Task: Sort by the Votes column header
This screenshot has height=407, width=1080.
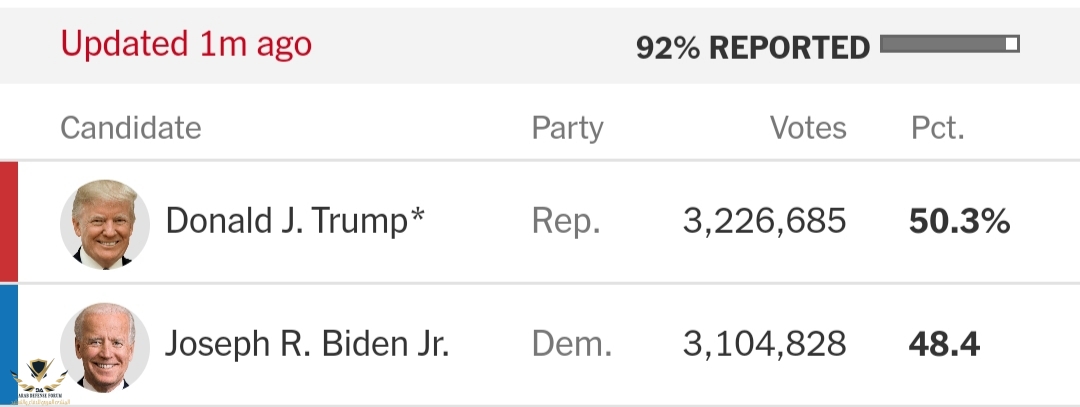Action: [x=807, y=128]
